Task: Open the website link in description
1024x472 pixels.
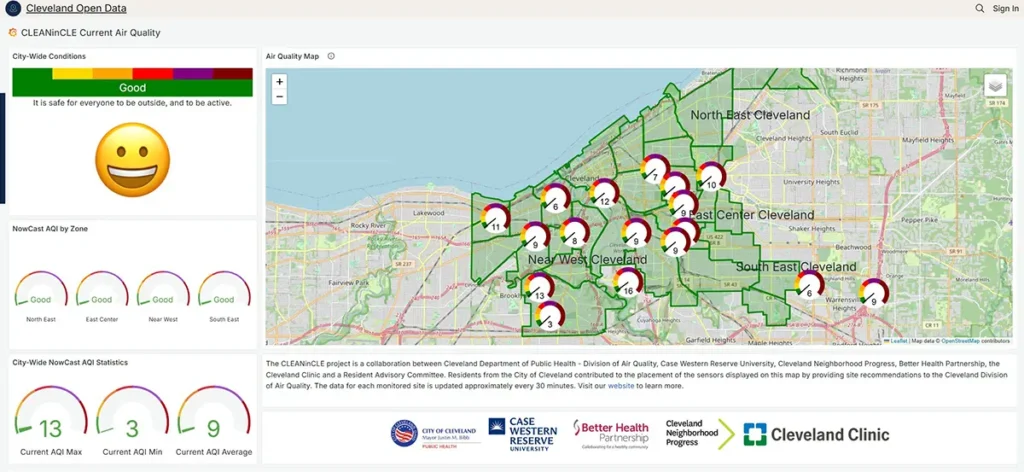Action: [x=621, y=386]
